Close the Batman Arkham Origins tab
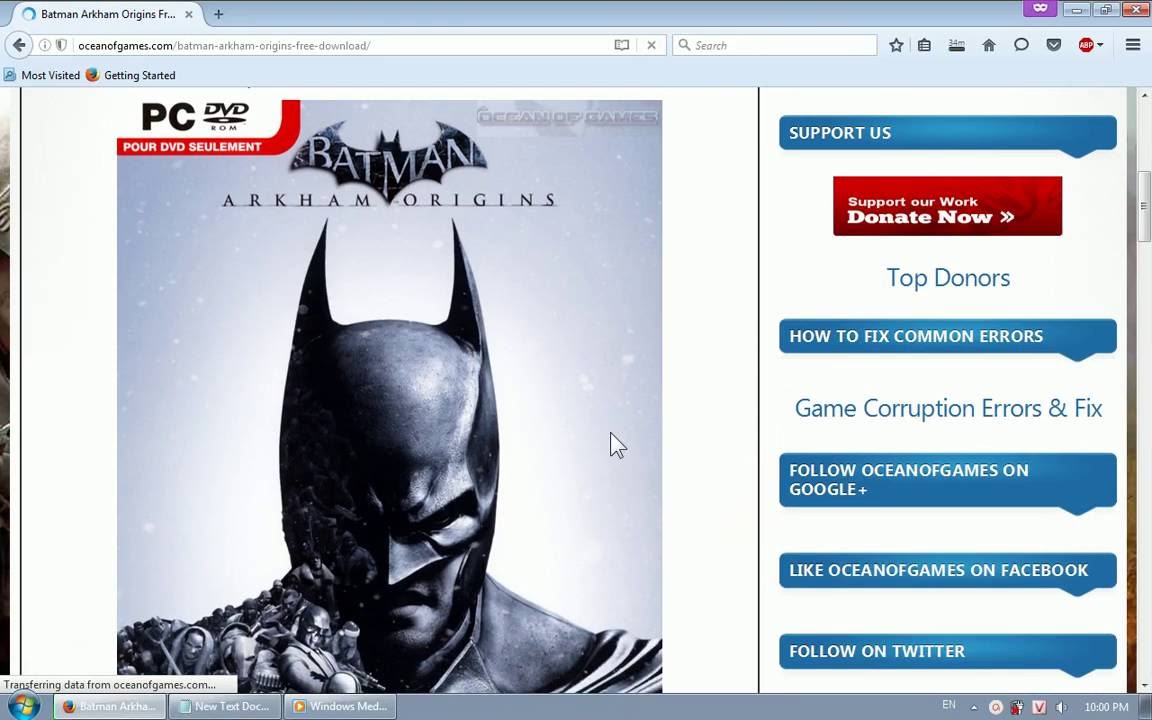Screen dimensions: 1152x720 coord(189,14)
